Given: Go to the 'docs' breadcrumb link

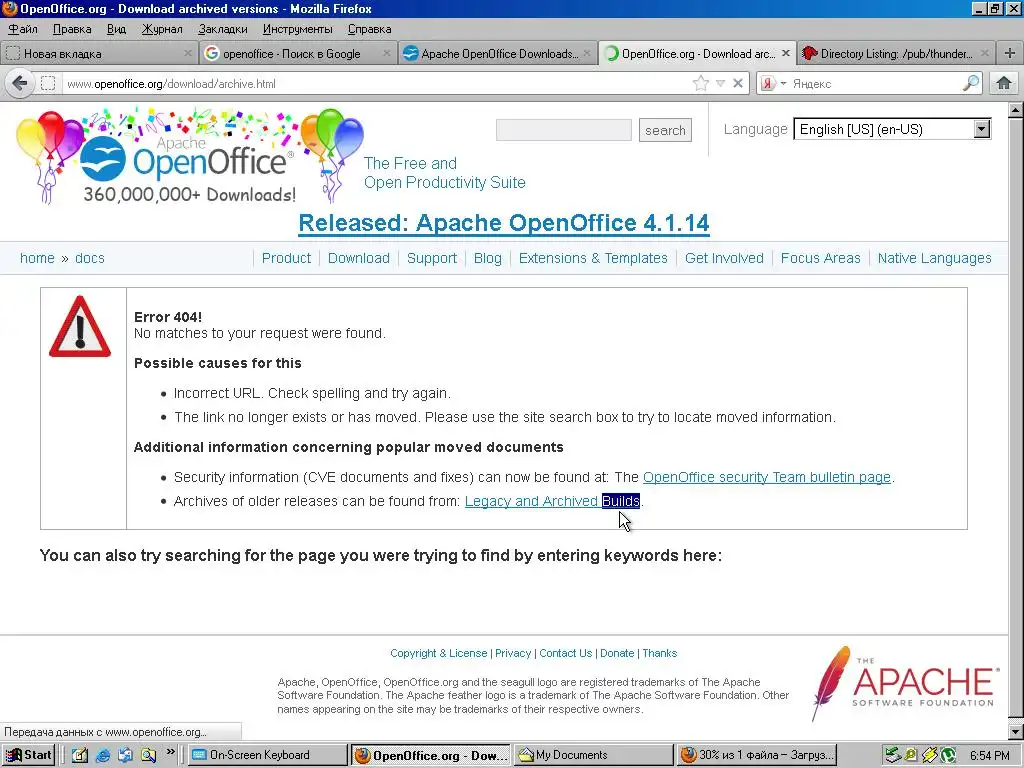Looking at the screenshot, I should (x=89, y=258).
